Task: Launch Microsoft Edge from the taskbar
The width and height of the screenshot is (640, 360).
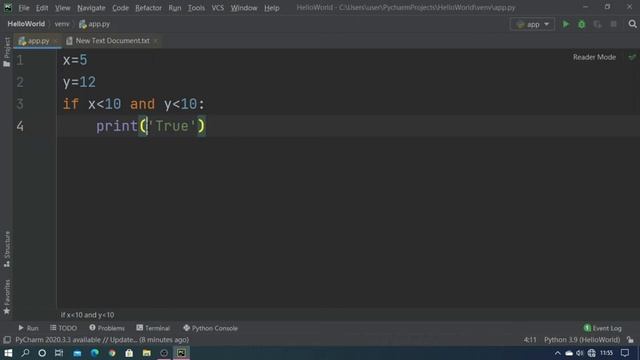Action: 95,353
